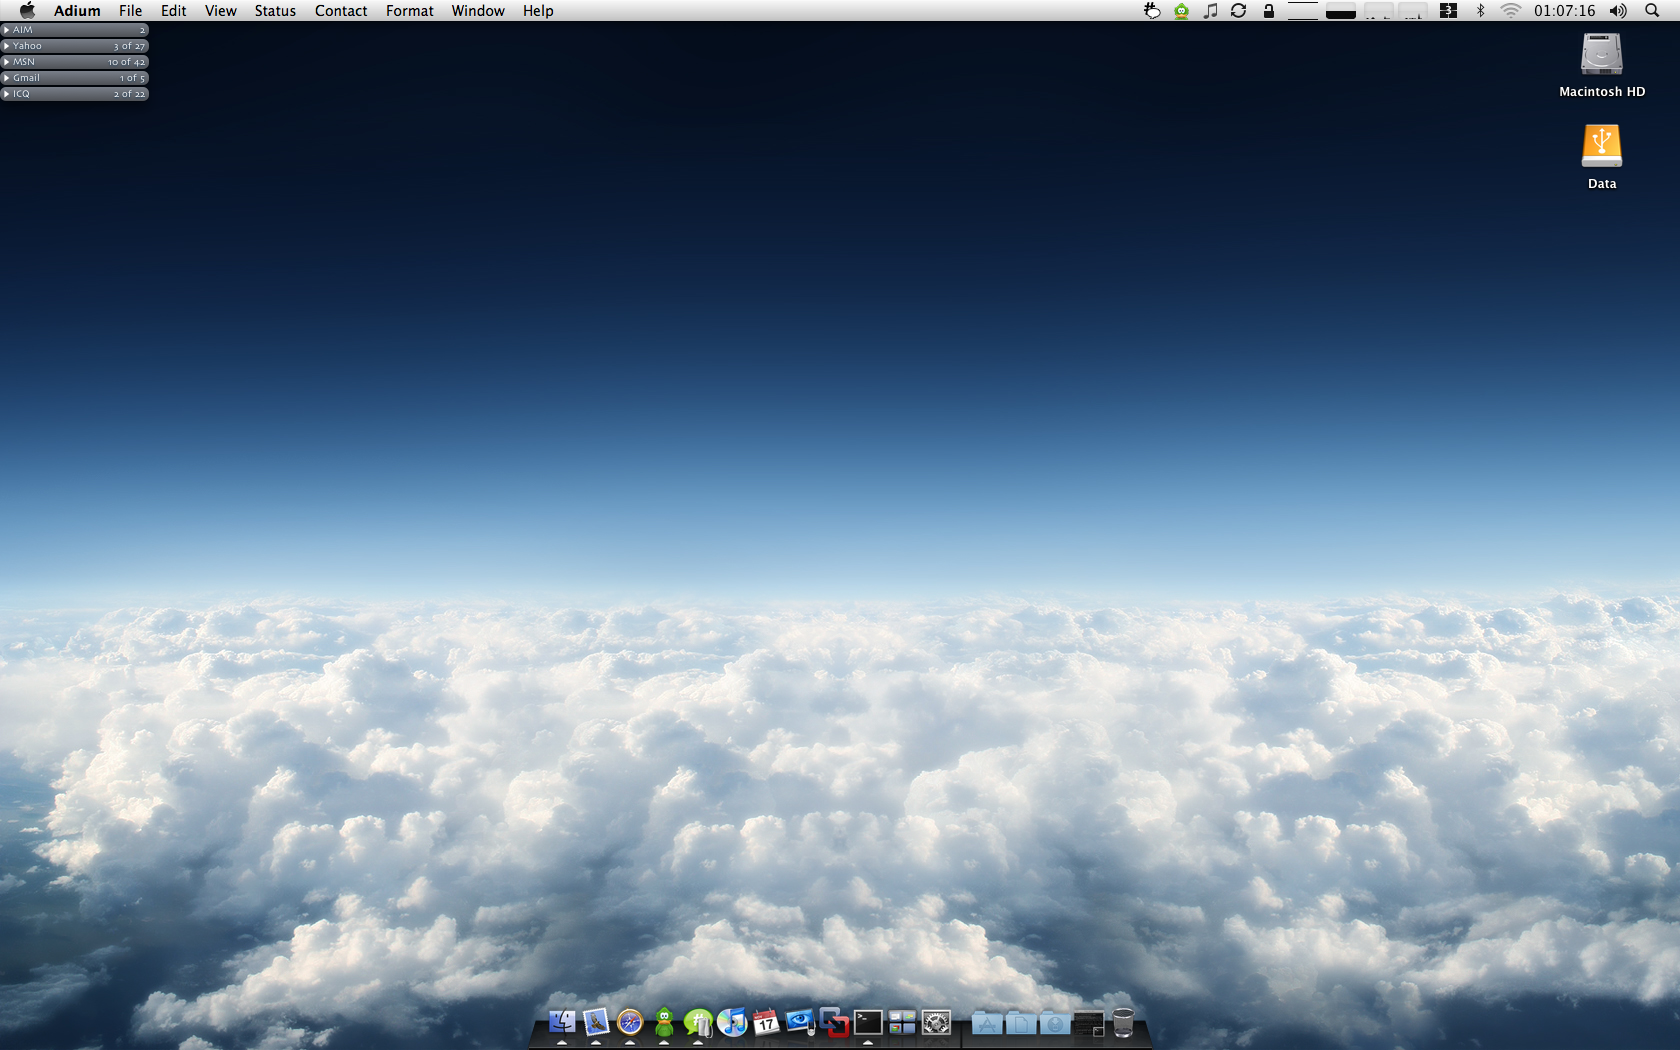Open the Mail app from the Dock
The width and height of the screenshot is (1680, 1050).
(x=596, y=1022)
